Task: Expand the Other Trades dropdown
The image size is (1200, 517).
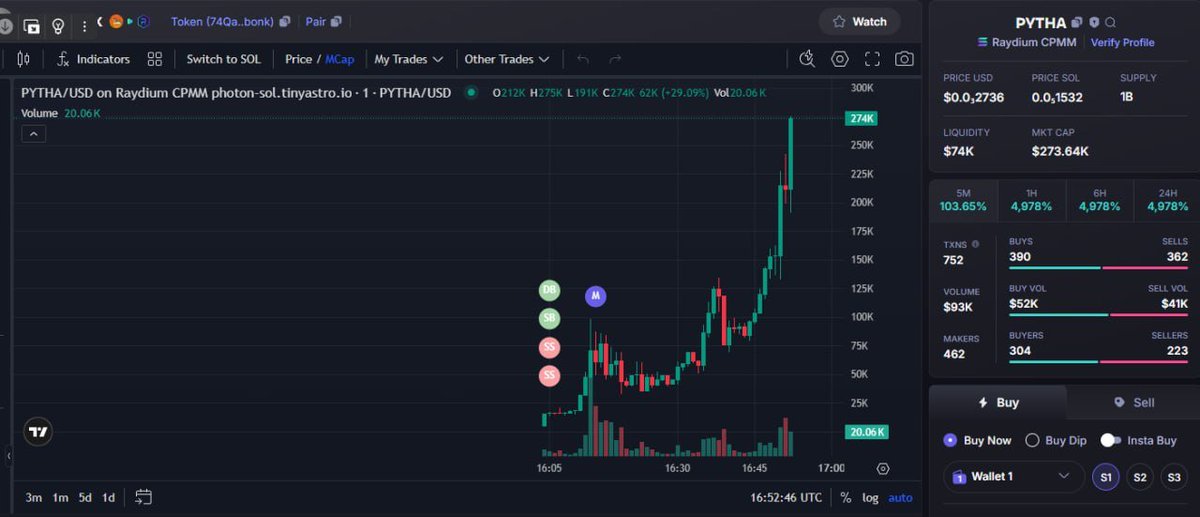Action: point(507,59)
